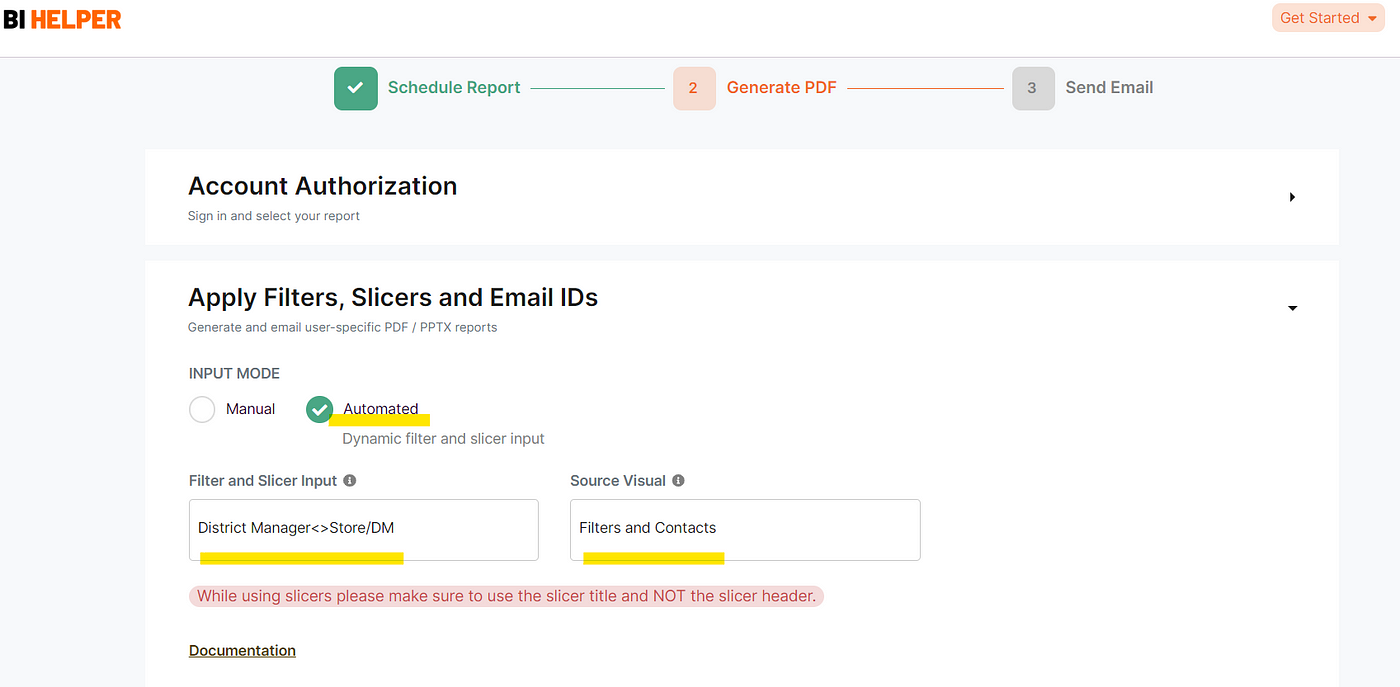The image size is (1400, 687).
Task: Click the info icon beside Filter and Slicer Input
Action: 350,481
